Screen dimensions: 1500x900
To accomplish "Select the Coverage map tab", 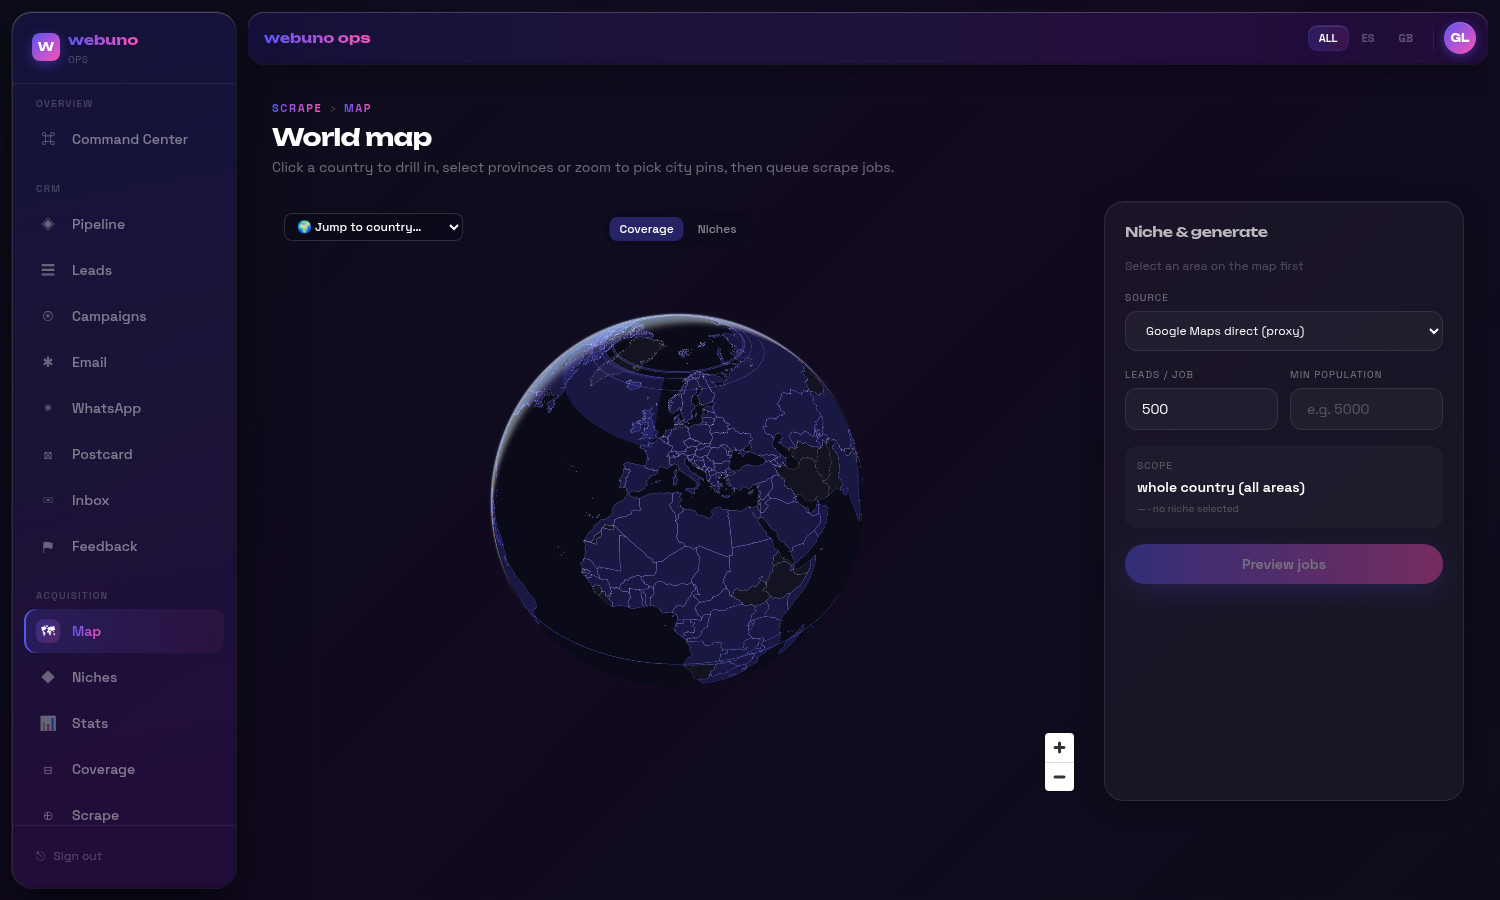I will tap(646, 229).
